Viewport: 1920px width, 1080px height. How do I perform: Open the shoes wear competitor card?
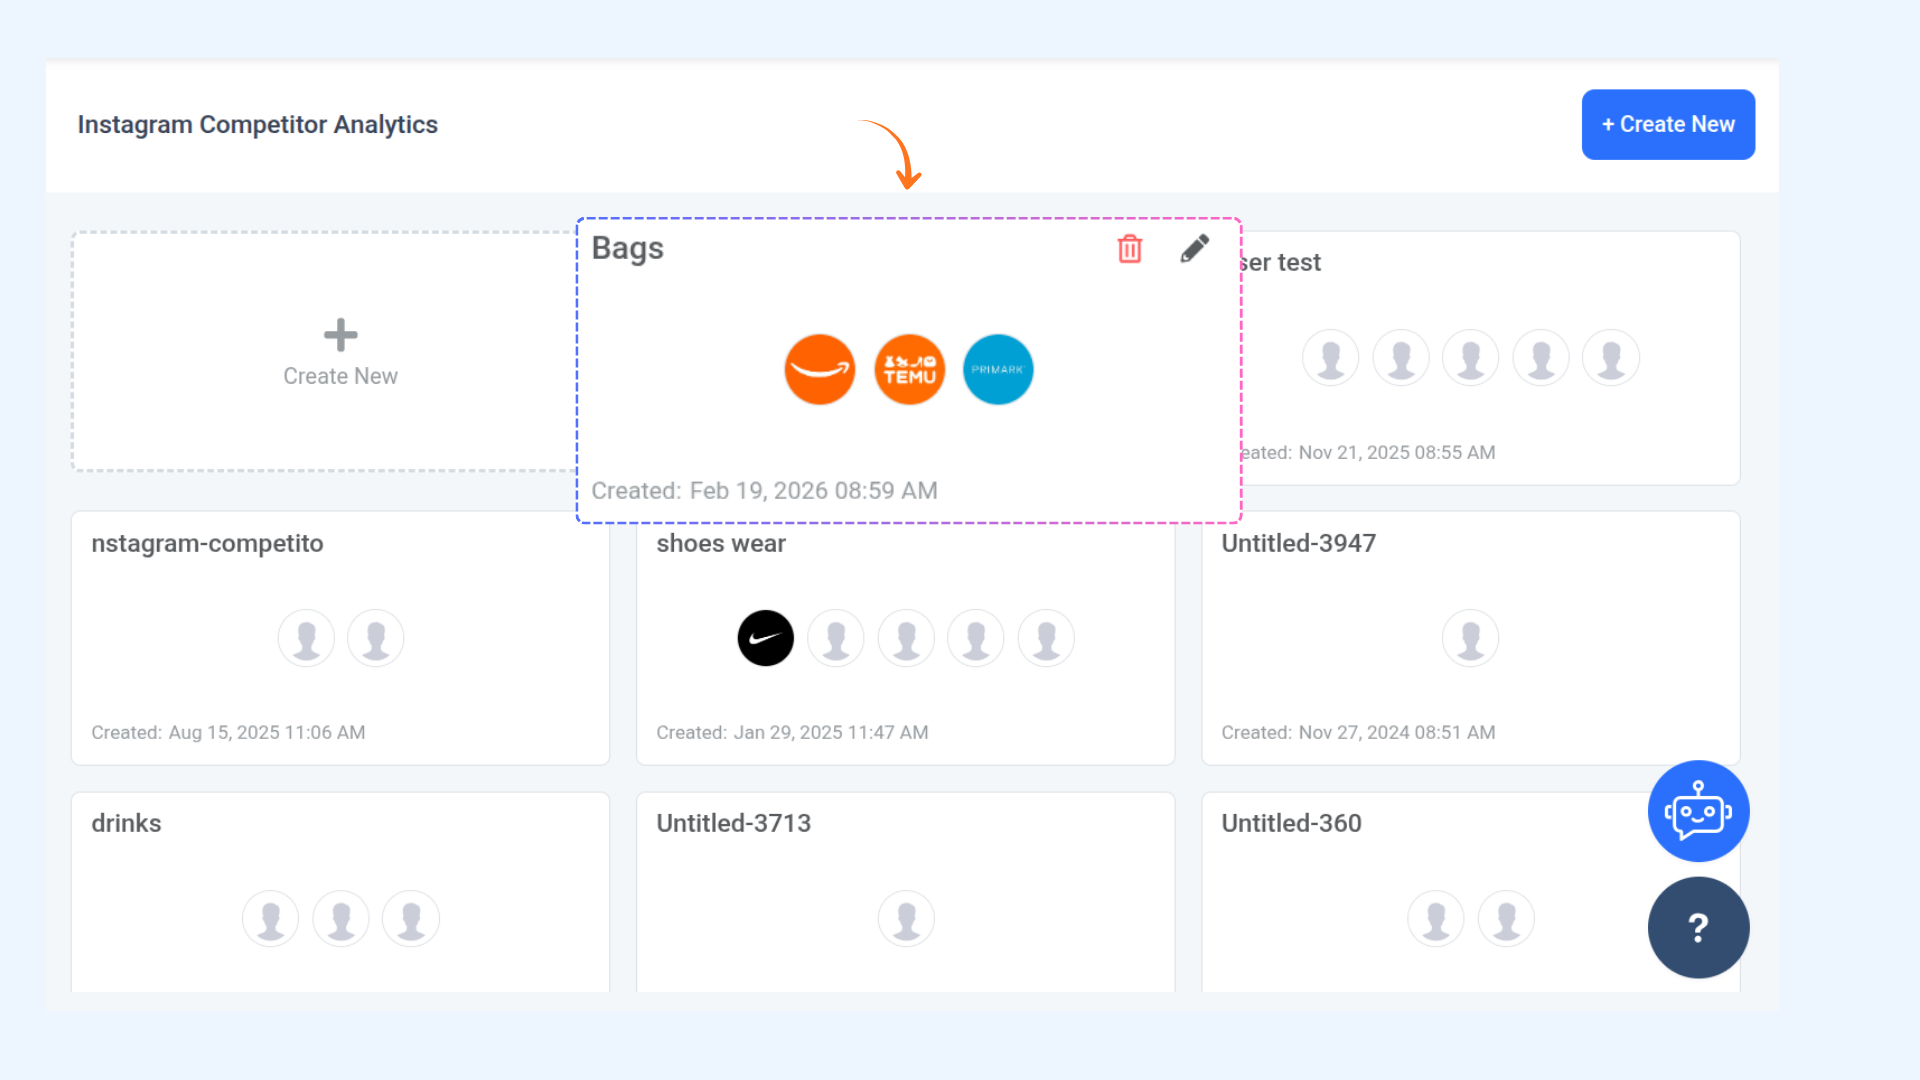[720, 544]
